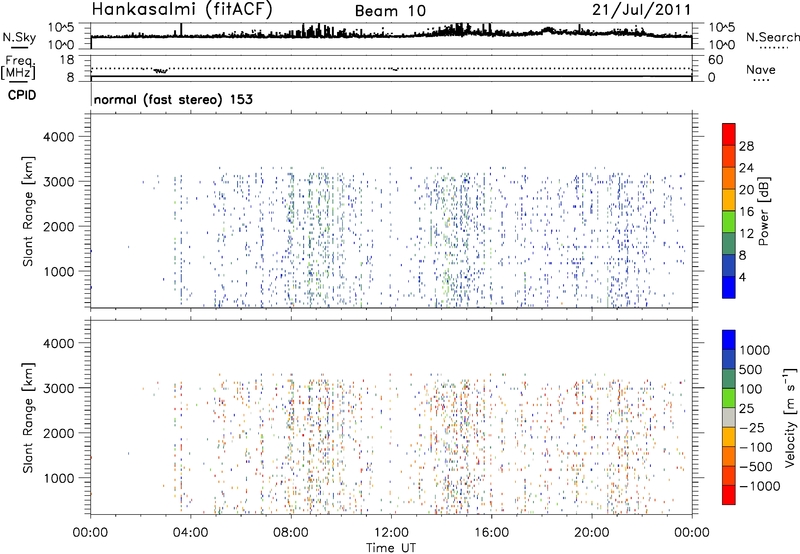800x554 pixels.
Task: Click the date '21/Jul/2011'
Action: point(641,10)
